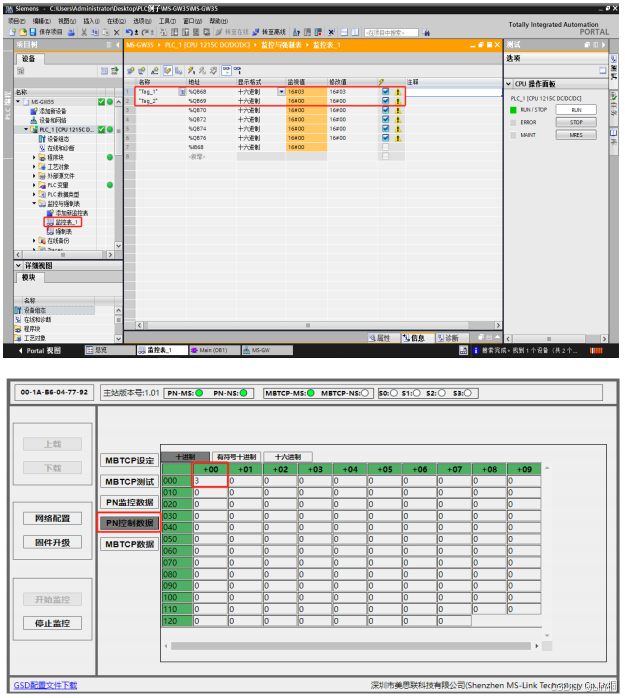Open 设备组态 under PLC_1 in project tree

tap(58, 139)
